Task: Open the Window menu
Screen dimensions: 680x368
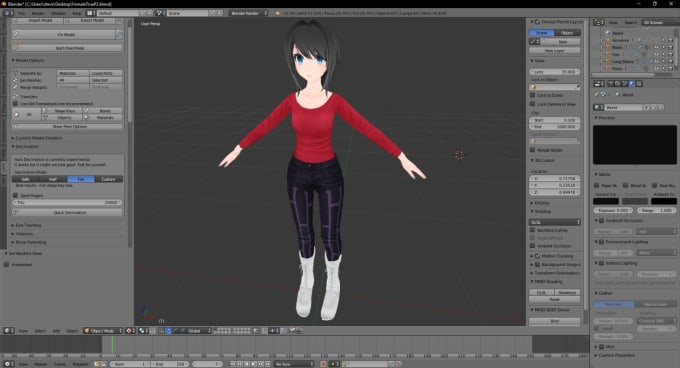Action: [59, 13]
